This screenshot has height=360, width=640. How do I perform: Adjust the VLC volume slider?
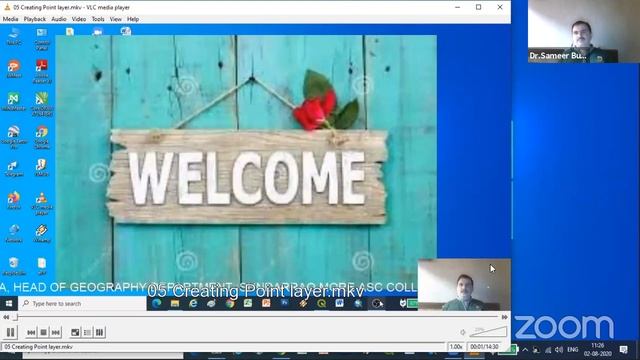[x=488, y=331]
